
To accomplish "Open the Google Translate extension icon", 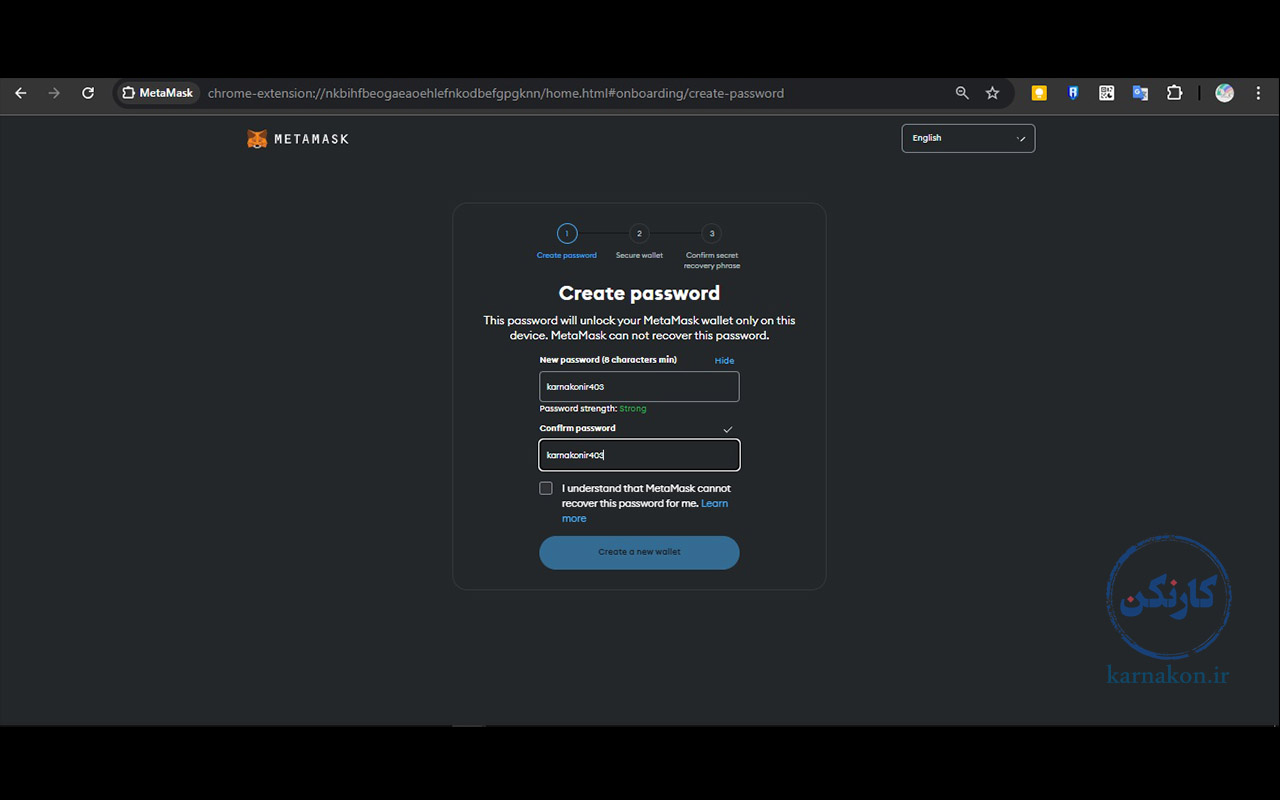I will 1140,93.
